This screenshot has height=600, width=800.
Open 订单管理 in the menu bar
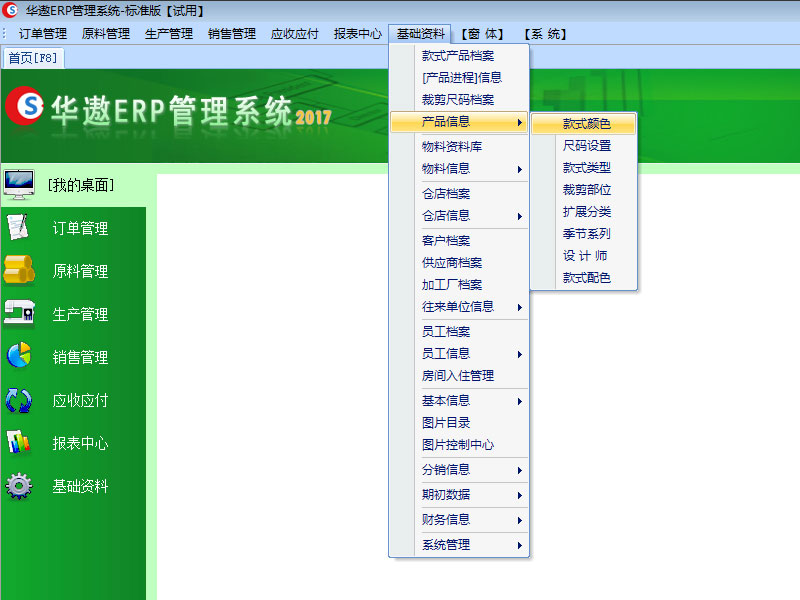(x=43, y=34)
